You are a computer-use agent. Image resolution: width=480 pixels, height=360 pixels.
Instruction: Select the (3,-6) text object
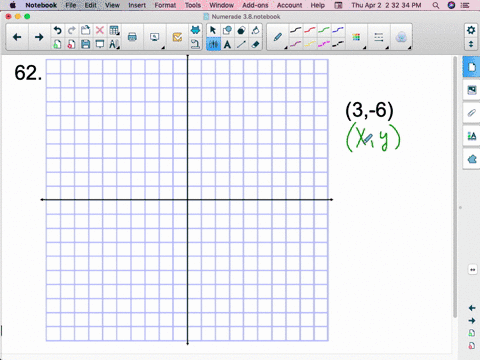369,110
